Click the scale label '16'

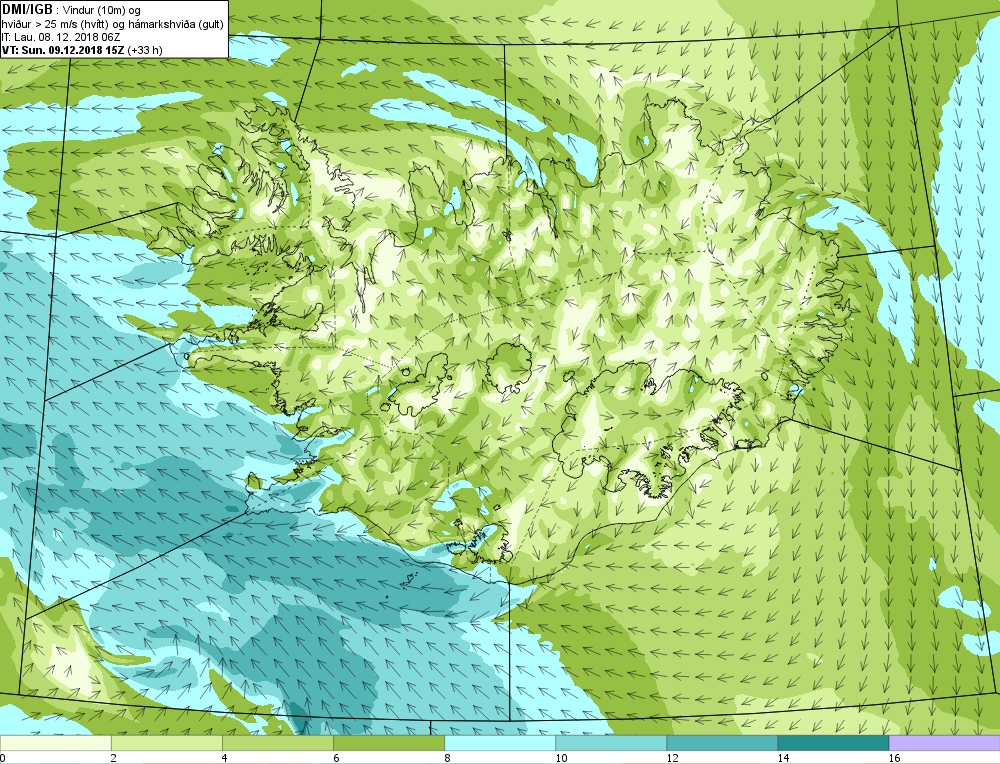[x=893, y=758]
